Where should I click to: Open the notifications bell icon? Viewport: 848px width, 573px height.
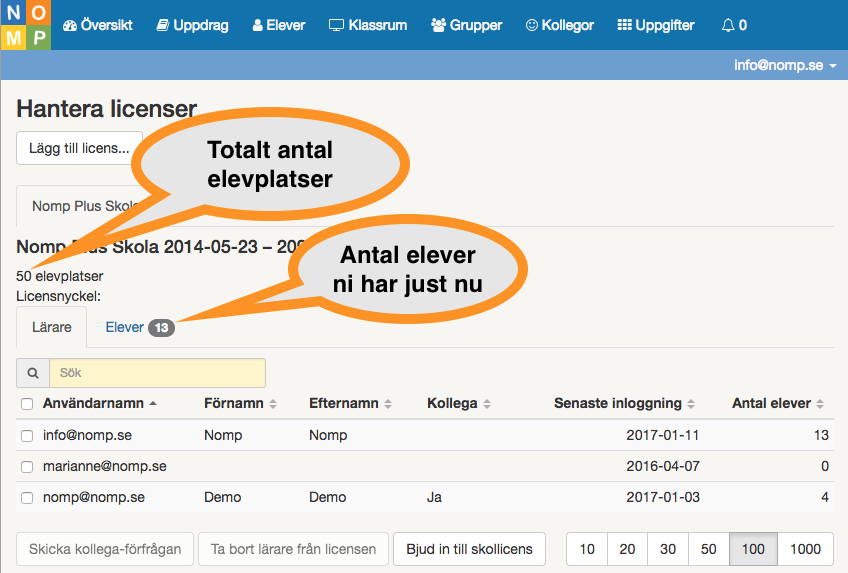(734, 25)
